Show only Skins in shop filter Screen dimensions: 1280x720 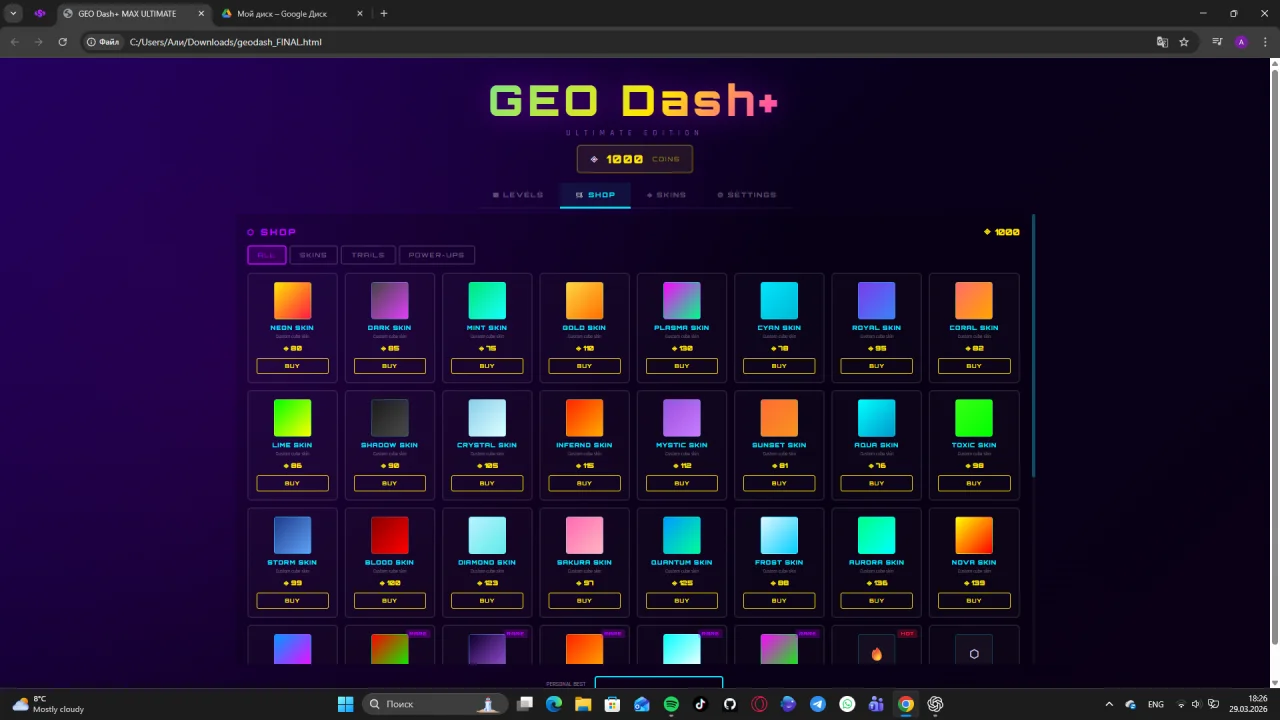(313, 255)
